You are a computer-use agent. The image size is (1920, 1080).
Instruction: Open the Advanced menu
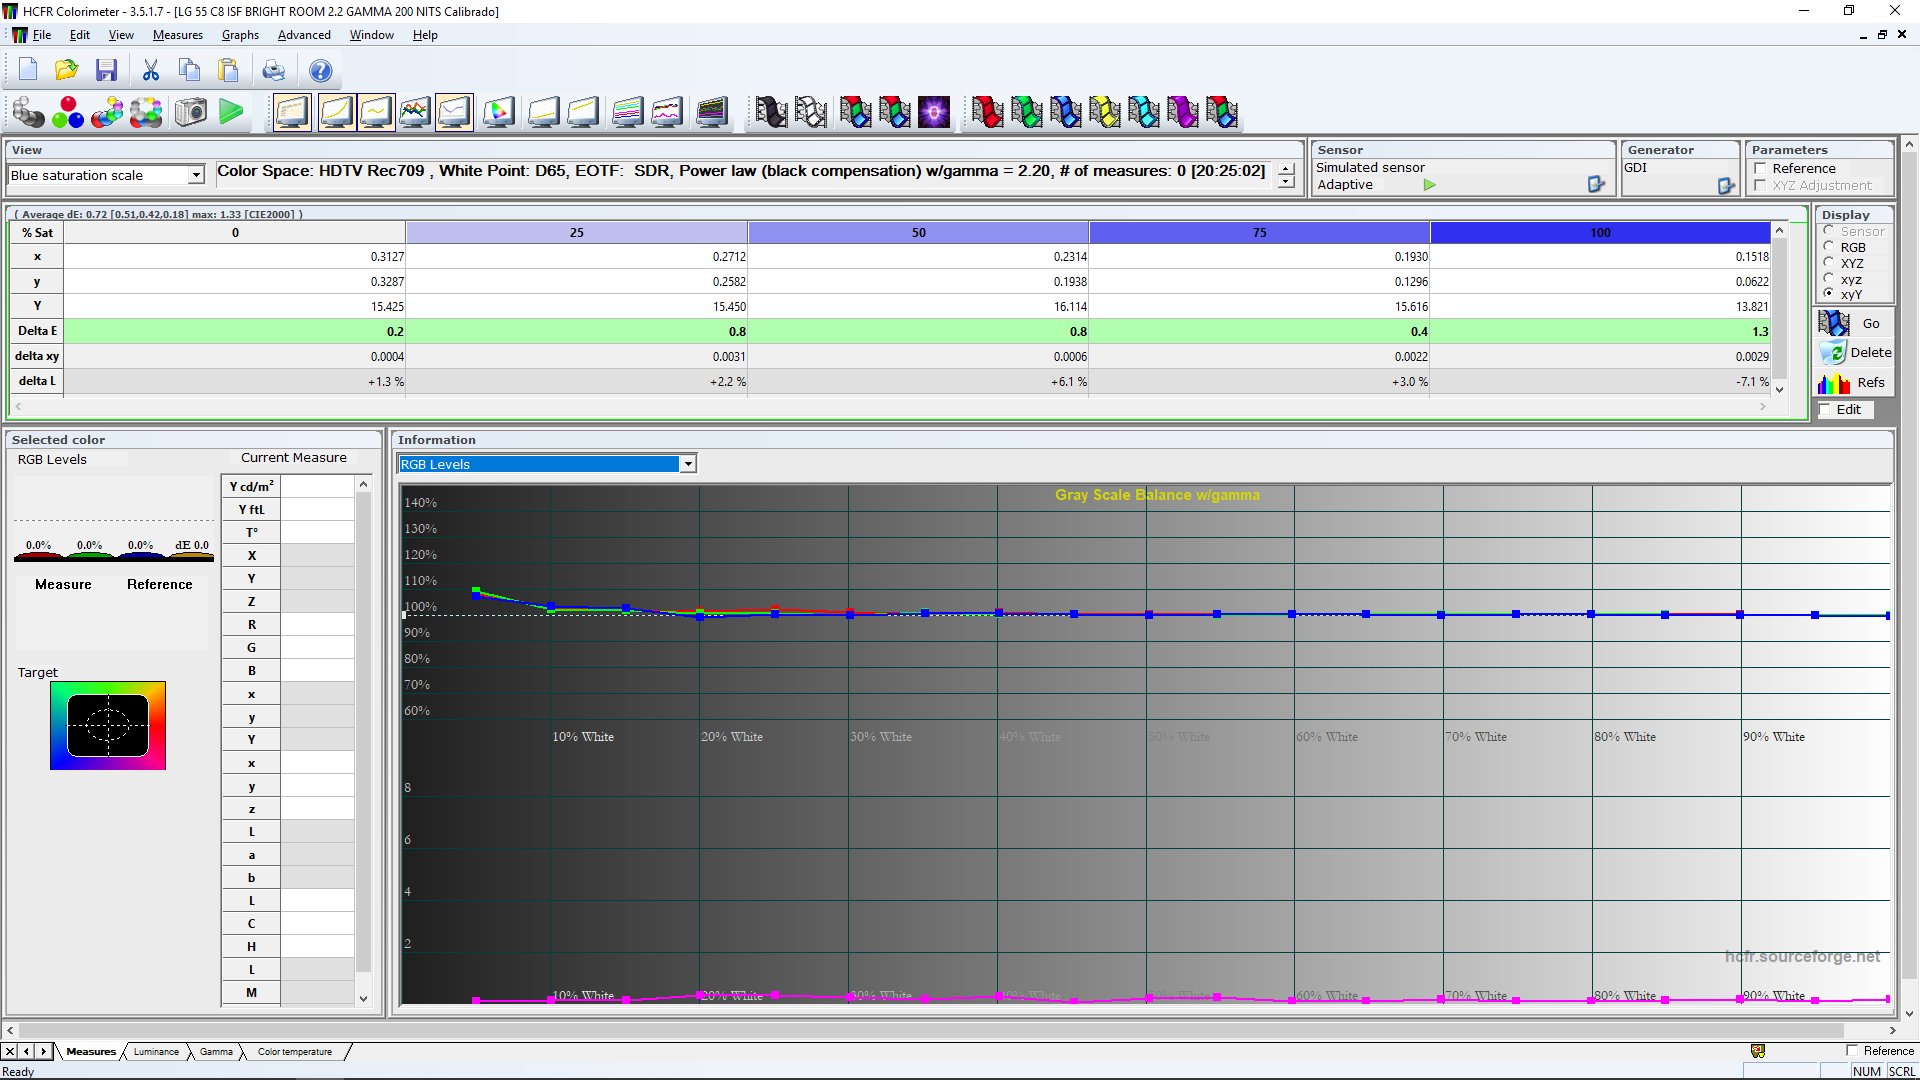[x=304, y=35]
